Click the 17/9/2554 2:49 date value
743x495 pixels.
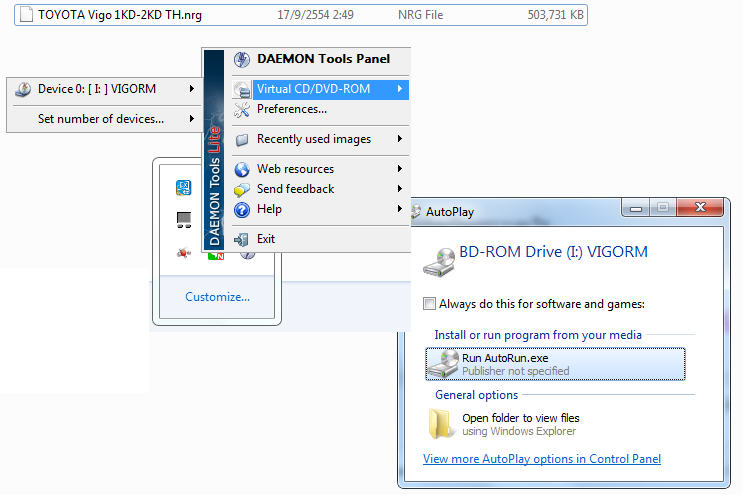(315, 15)
